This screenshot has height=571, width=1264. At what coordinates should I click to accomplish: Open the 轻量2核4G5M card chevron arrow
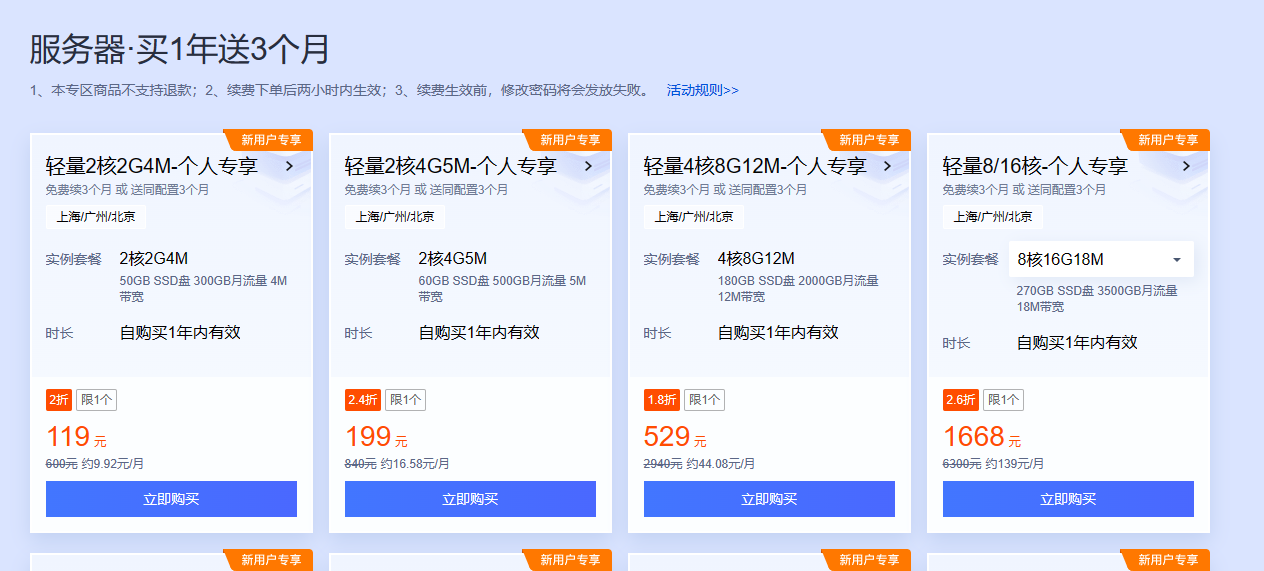pos(588,166)
